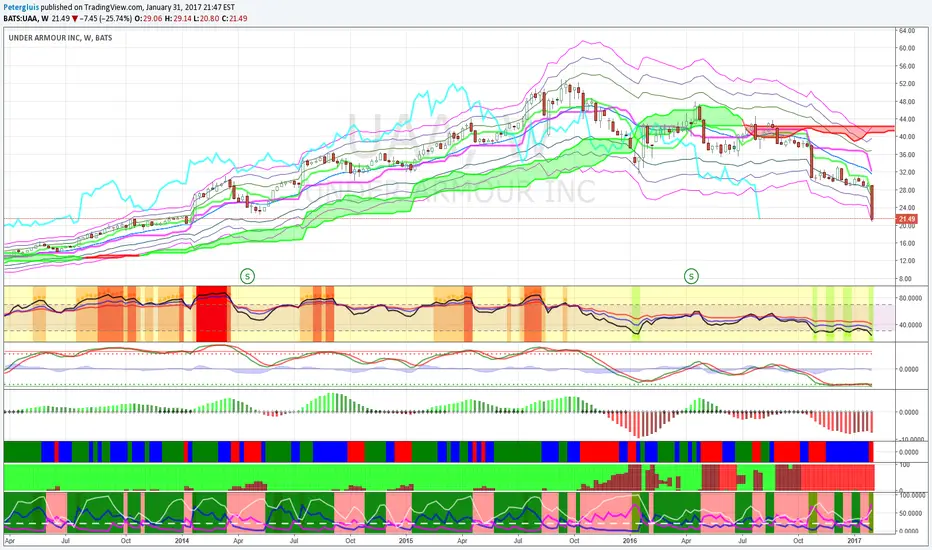Click the 16.00 price axis label
The width and height of the screenshot is (932, 550).
(x=906, y=243)
